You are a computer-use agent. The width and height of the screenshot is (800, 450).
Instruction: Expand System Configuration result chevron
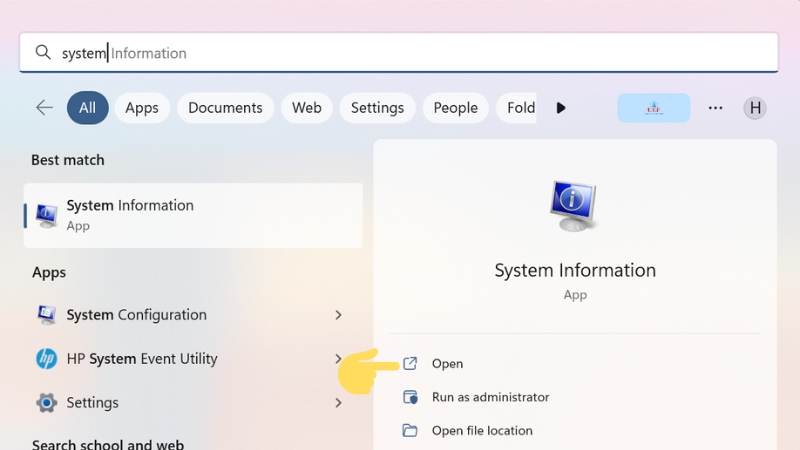338,315
